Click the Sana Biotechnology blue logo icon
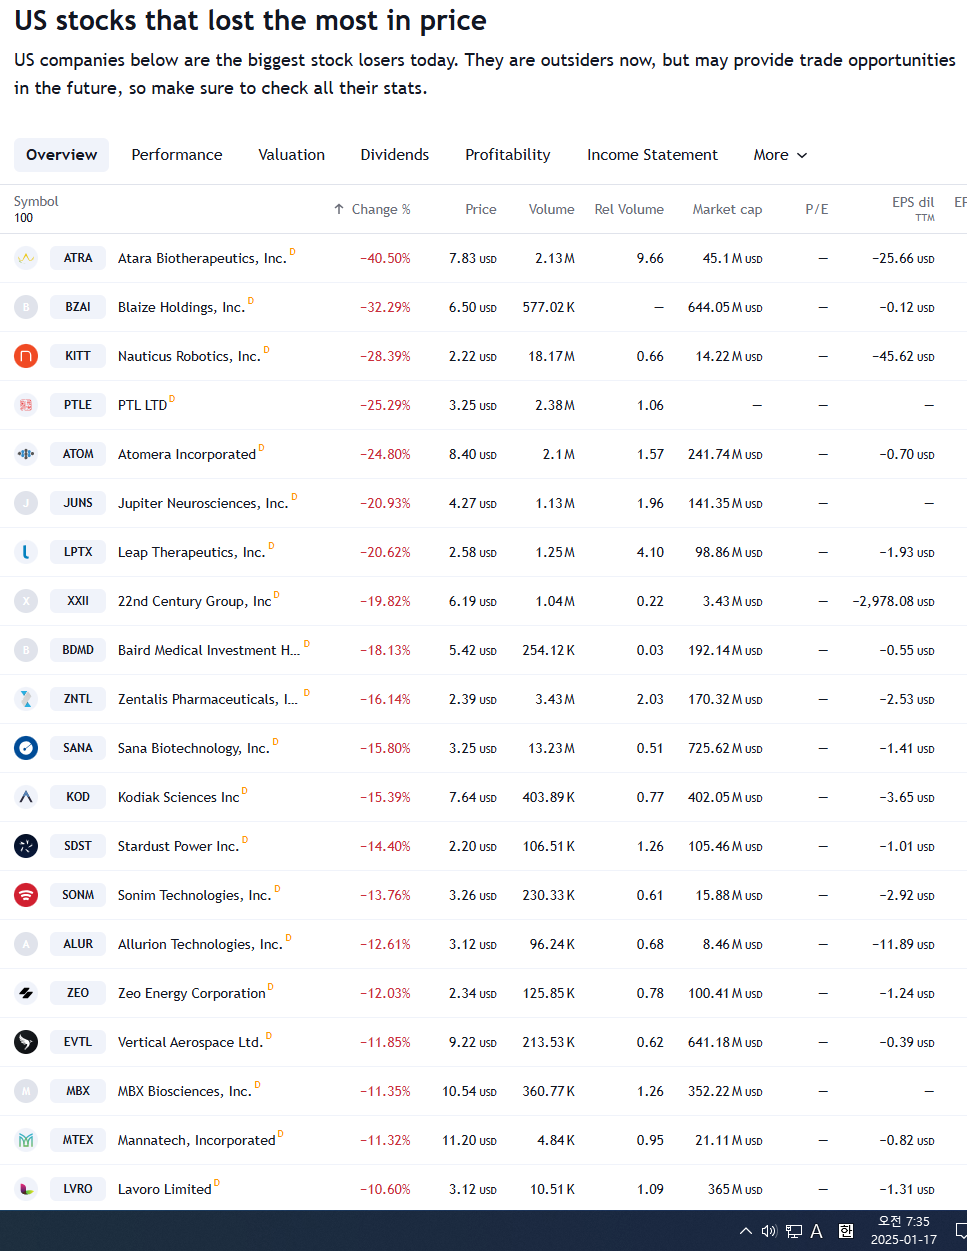Image resolution: width=967 pixels, height=1251 pixels. pos(26,748)
